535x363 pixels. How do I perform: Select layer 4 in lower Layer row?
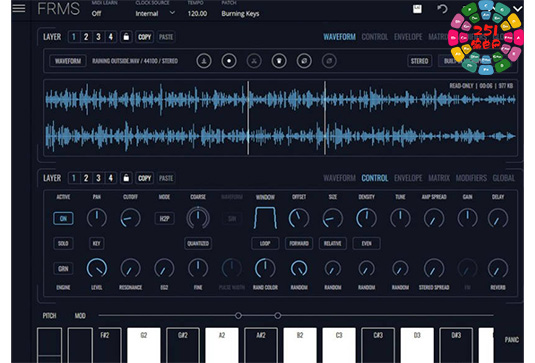(x=111, y=178)
